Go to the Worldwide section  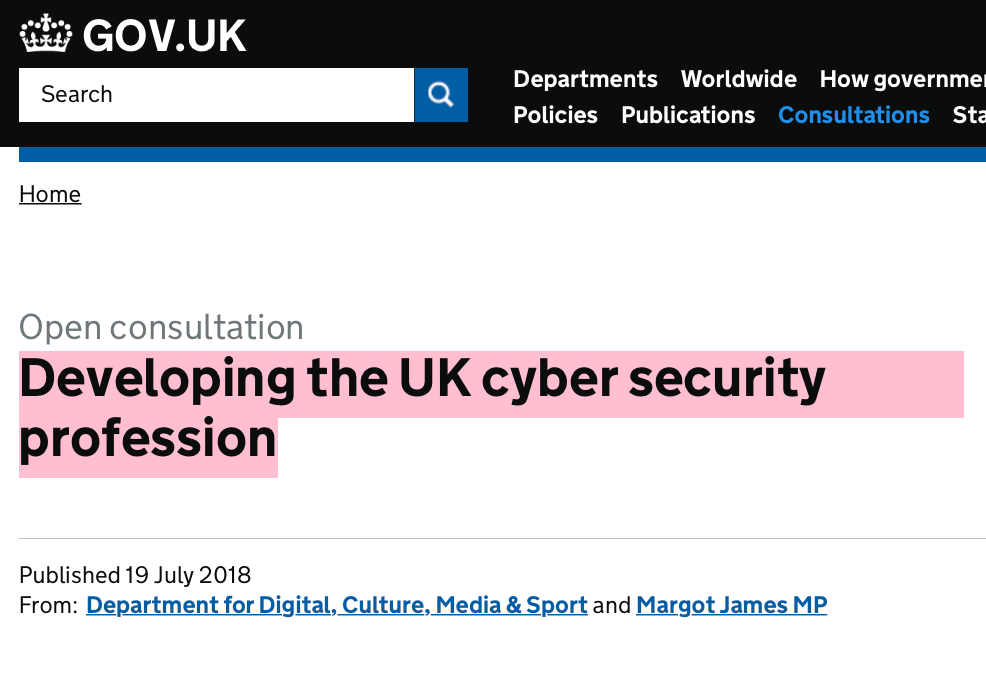[738, 79]
